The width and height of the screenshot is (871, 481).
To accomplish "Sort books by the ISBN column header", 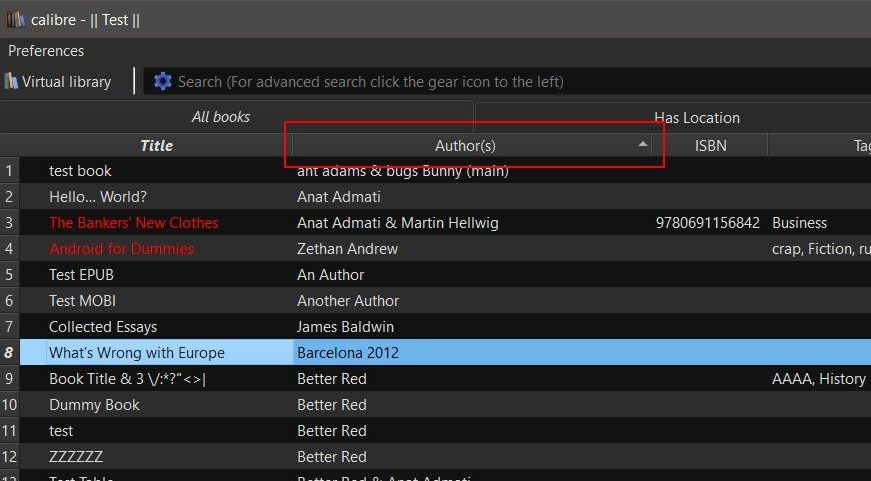I will pyautogui.click(x=710, y=146).
